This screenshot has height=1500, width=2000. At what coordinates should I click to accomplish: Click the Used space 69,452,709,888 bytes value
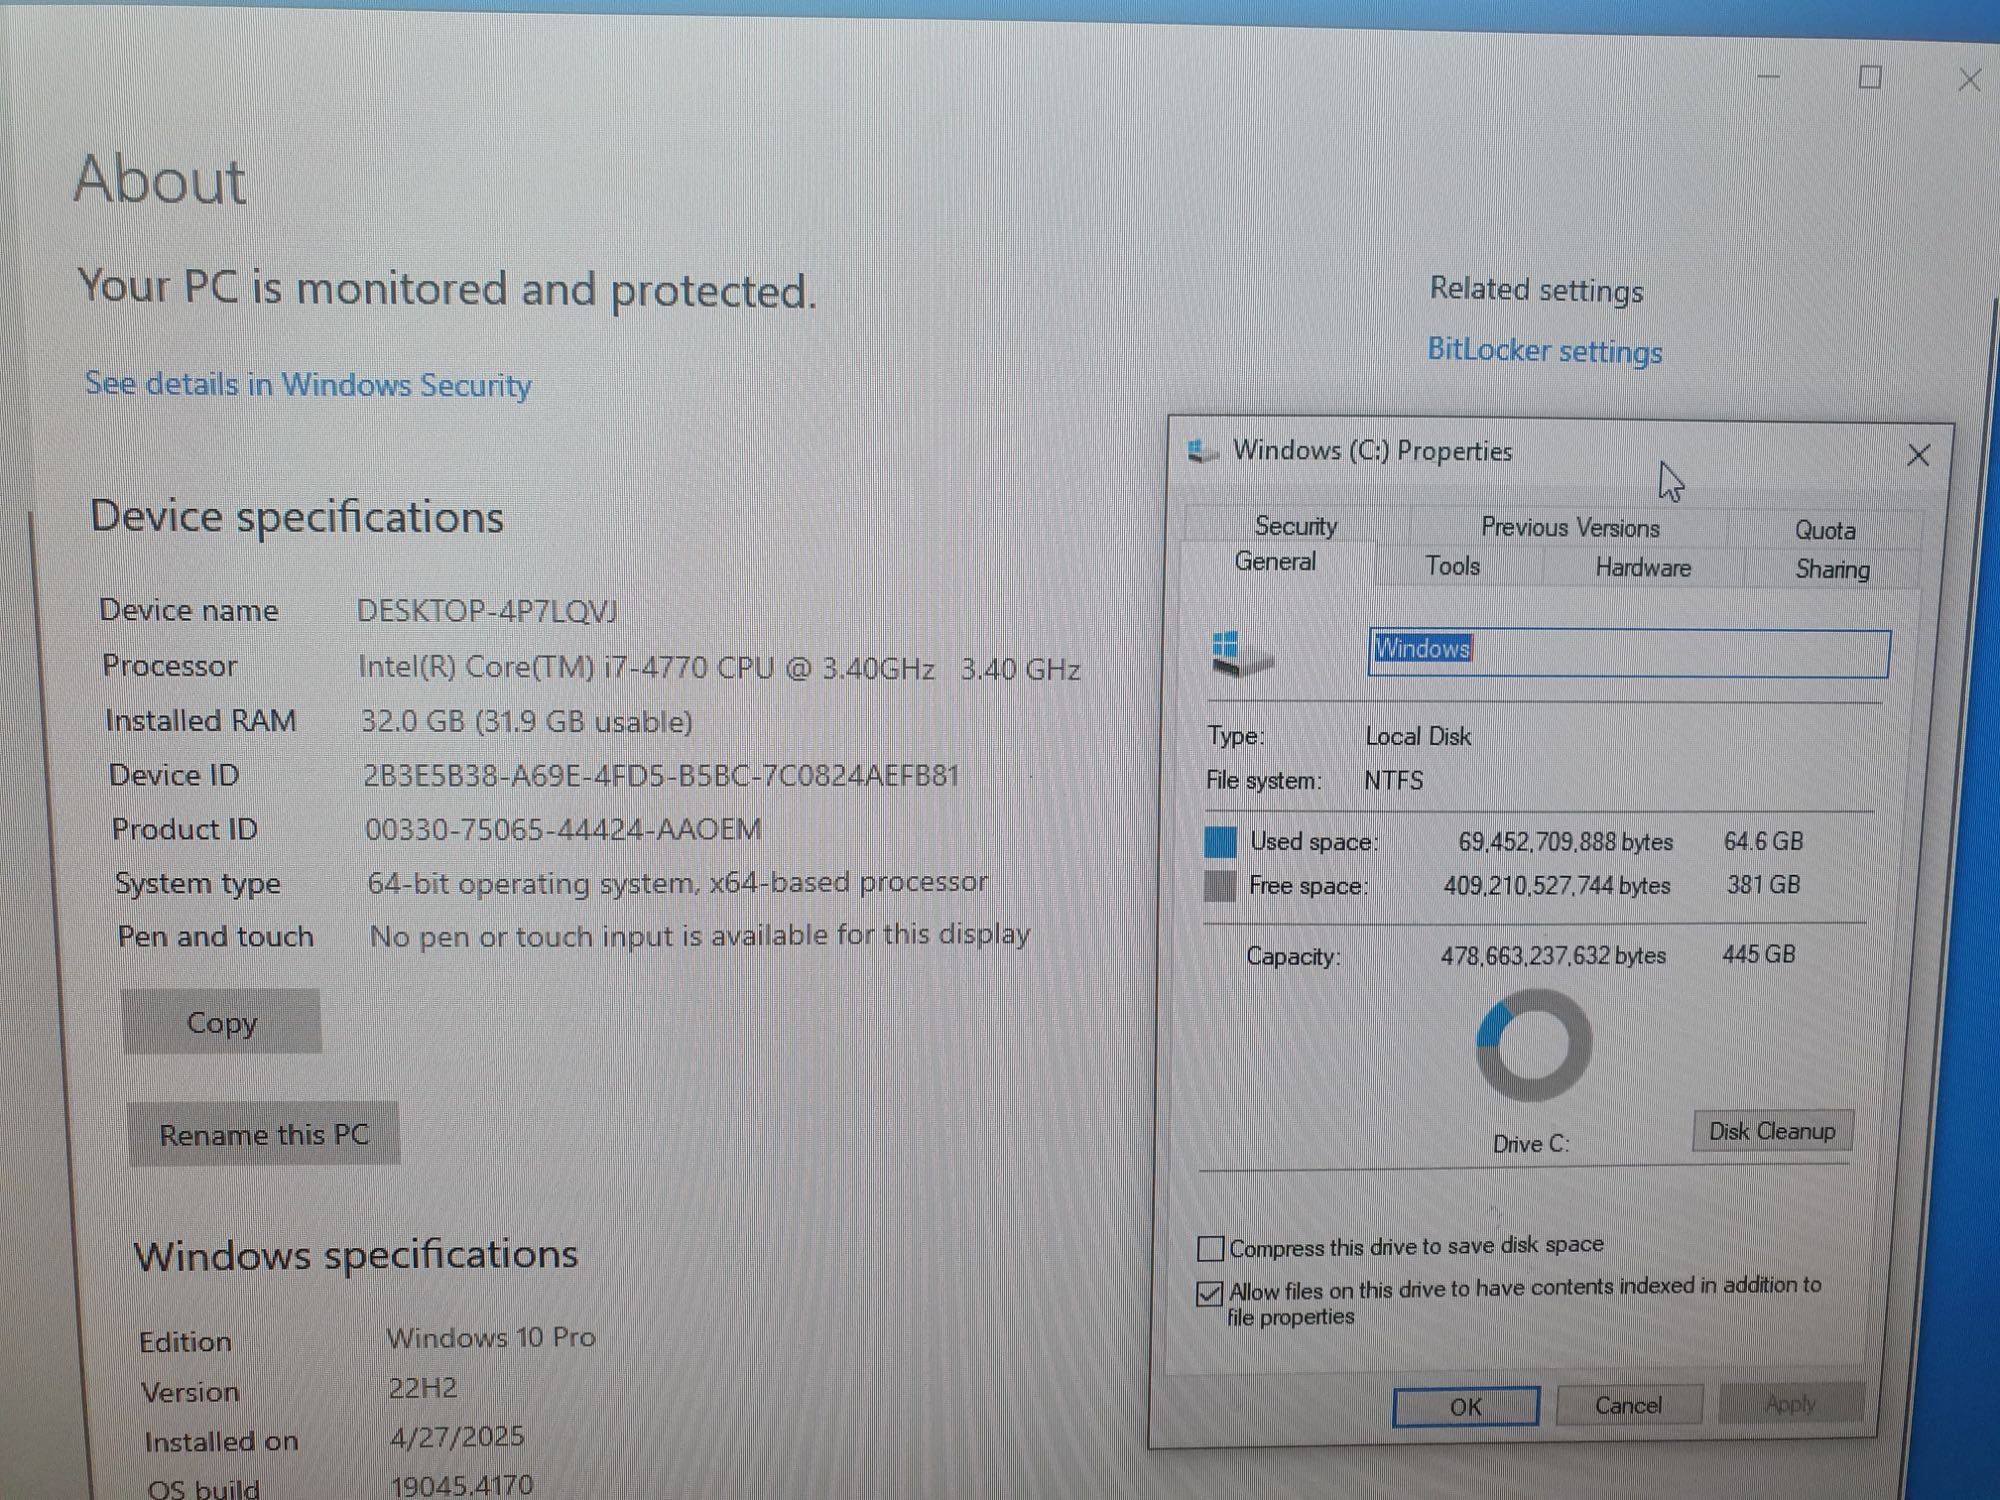click(1565, 842)
